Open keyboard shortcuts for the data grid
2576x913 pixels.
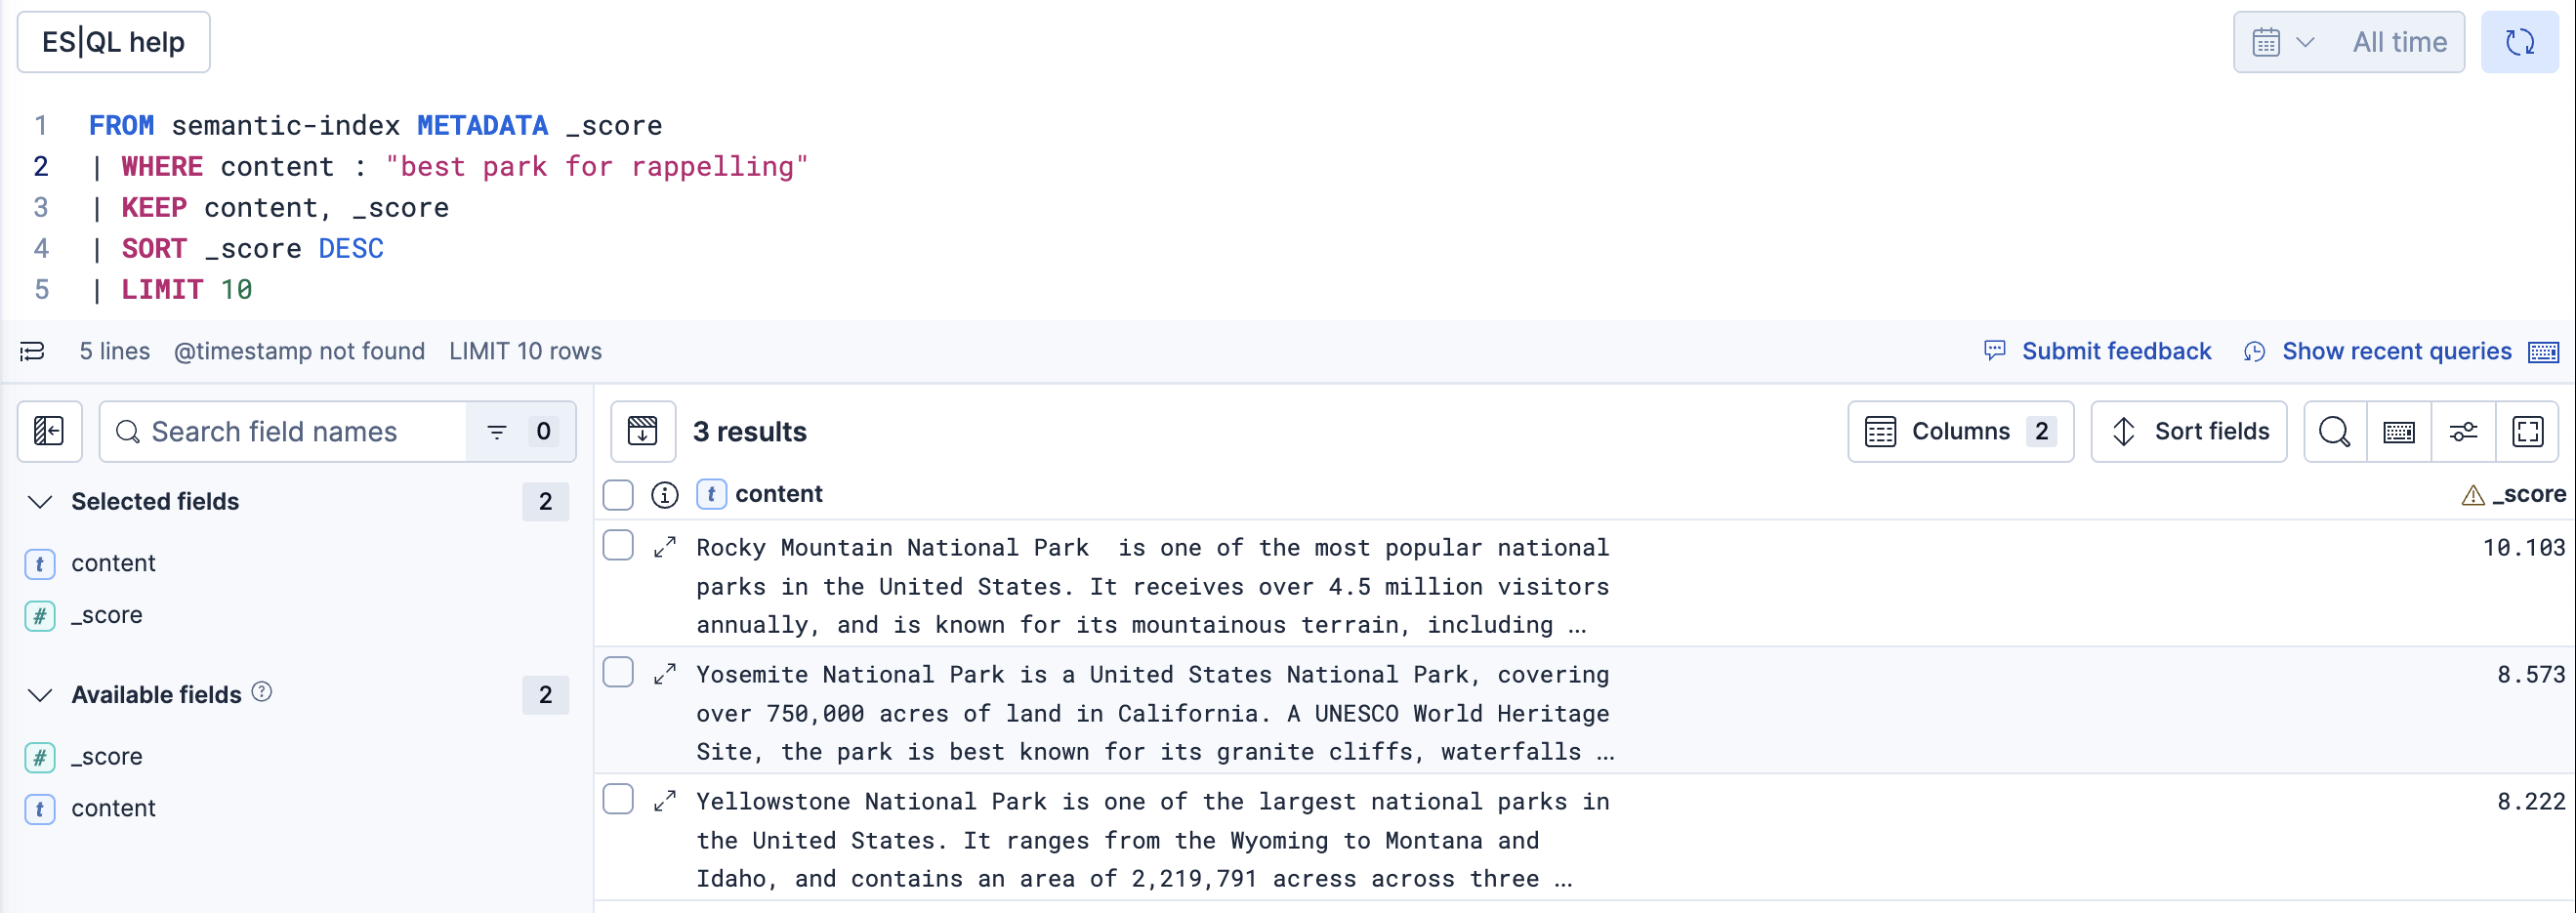click(2398, 431)
